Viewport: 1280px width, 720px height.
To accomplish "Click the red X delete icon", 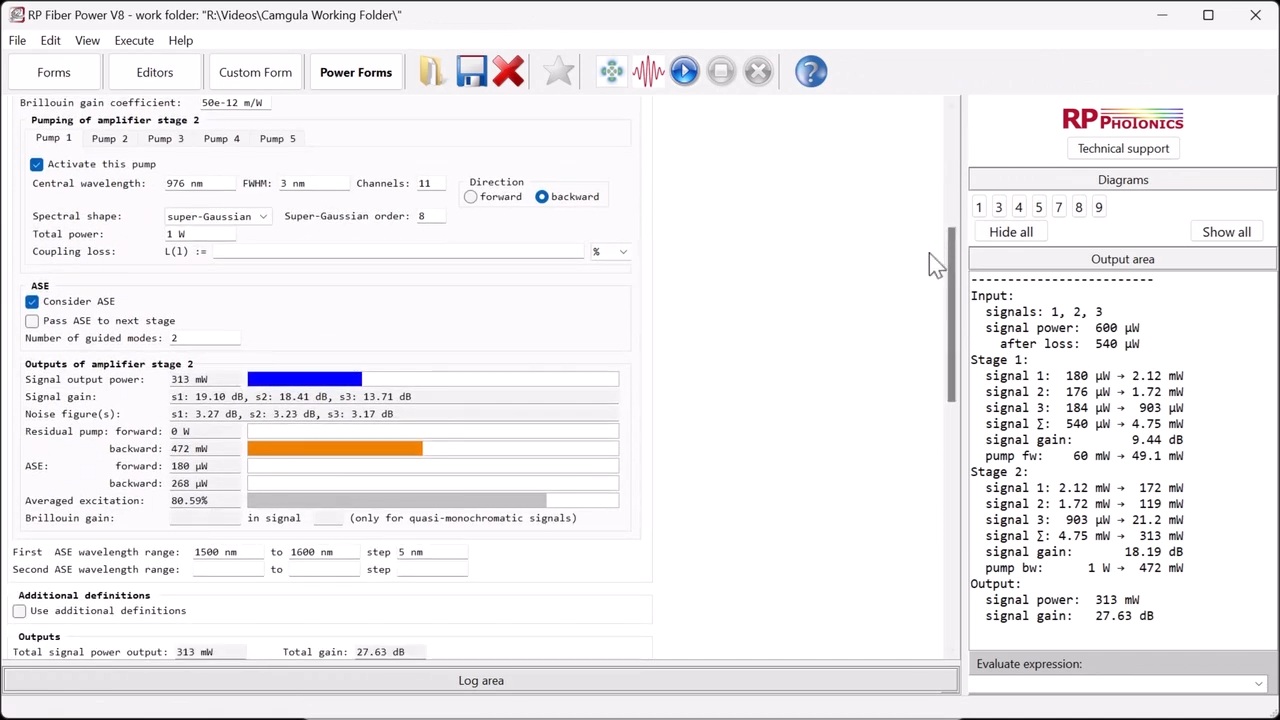I will (508, 72).
